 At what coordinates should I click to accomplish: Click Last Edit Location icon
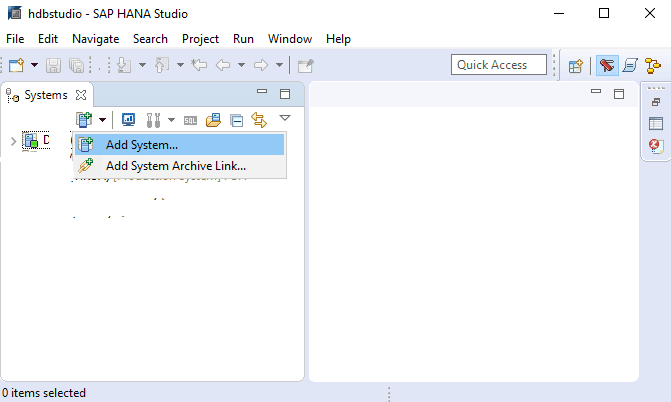pos(199,66)
